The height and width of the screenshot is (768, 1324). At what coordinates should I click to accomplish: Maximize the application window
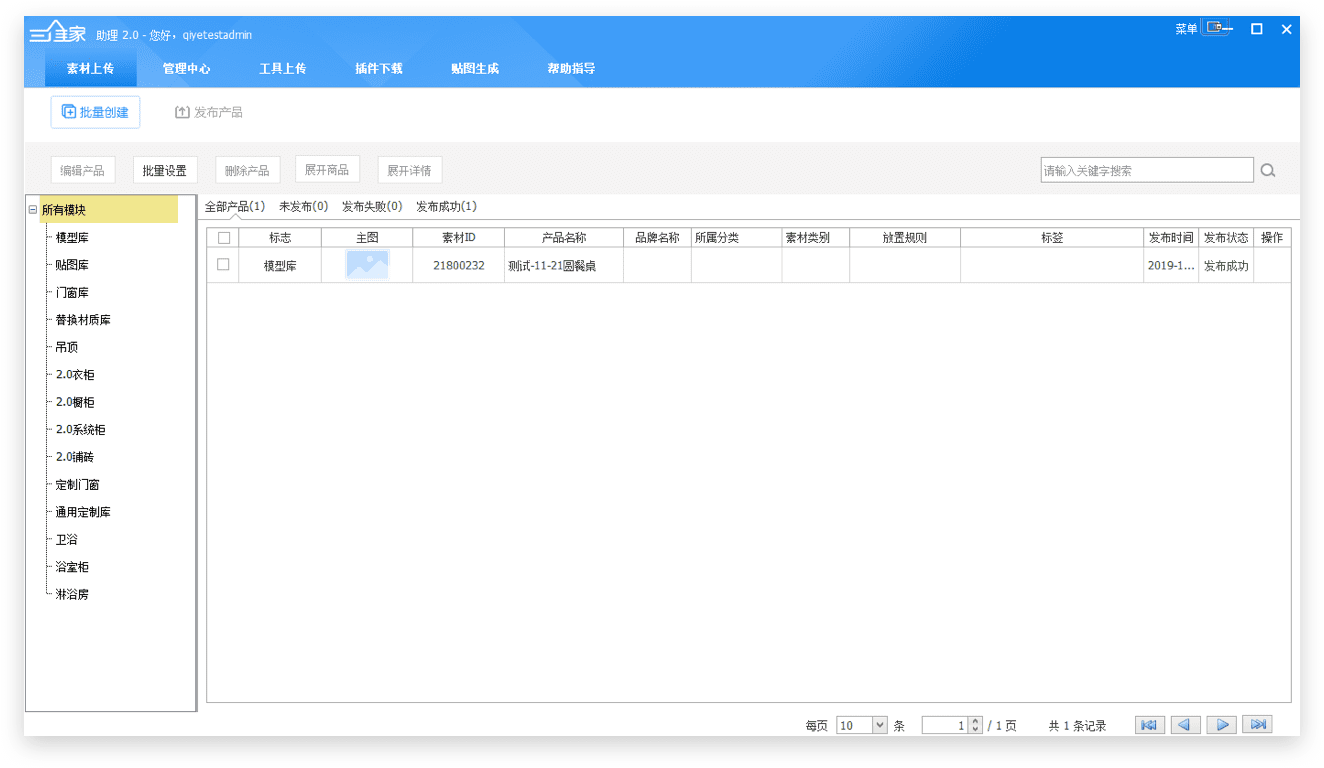(1257, 29)
